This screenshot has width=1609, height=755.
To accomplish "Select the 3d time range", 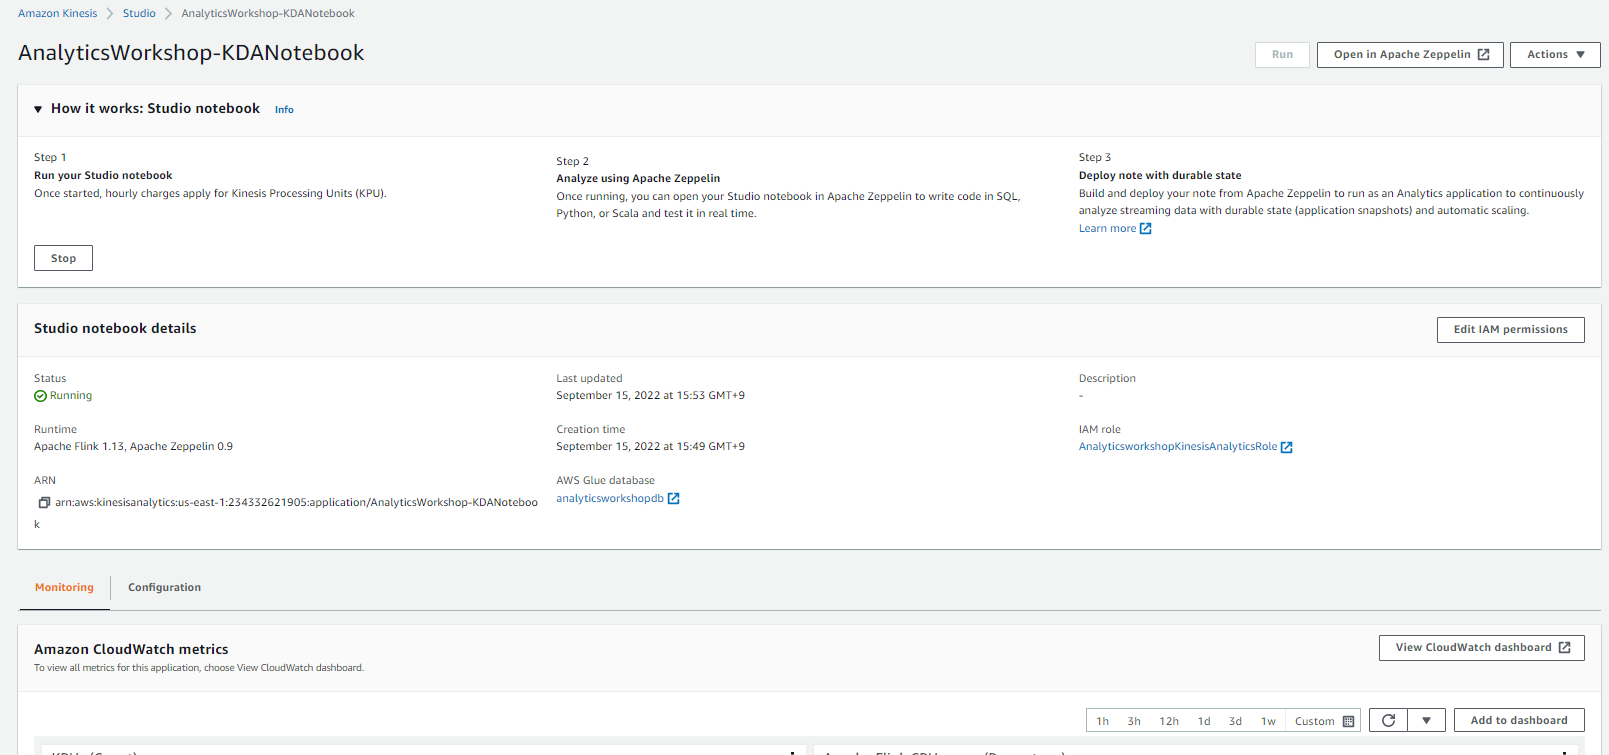I will point(1235,721).
